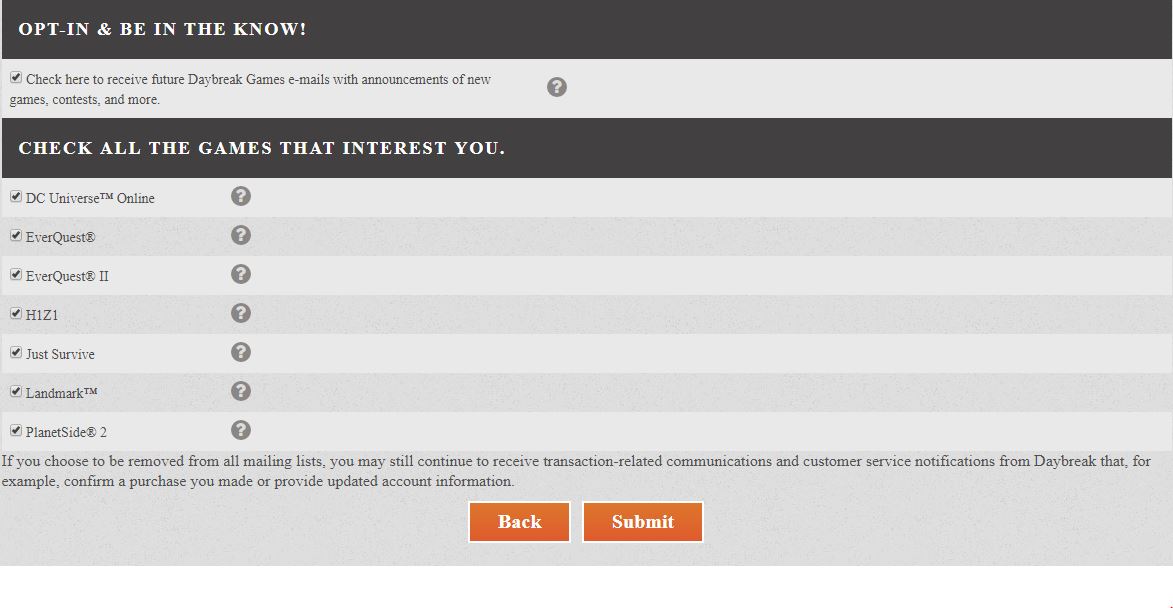Click question mark icon next to H1Z1
This screenshot has height=608, width=1173.
pyautogui.click(x=240, y=313)
